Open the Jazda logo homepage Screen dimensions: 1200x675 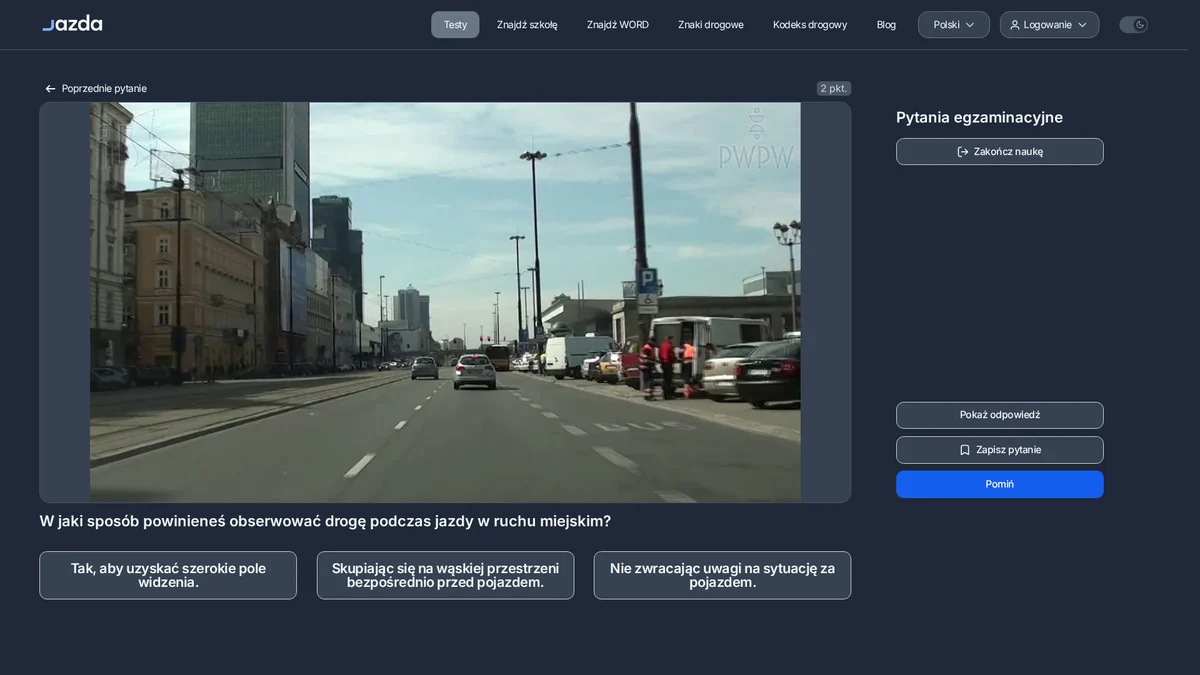point(72,23)
